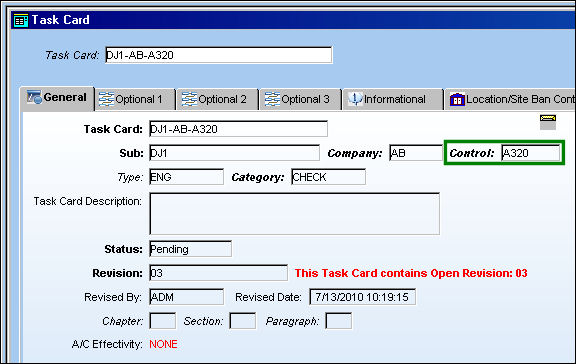Image resolution: width=576 pixels, height=364 pixels.
Task: Click the Revised By field with ADM
Action: coord(187,297)
